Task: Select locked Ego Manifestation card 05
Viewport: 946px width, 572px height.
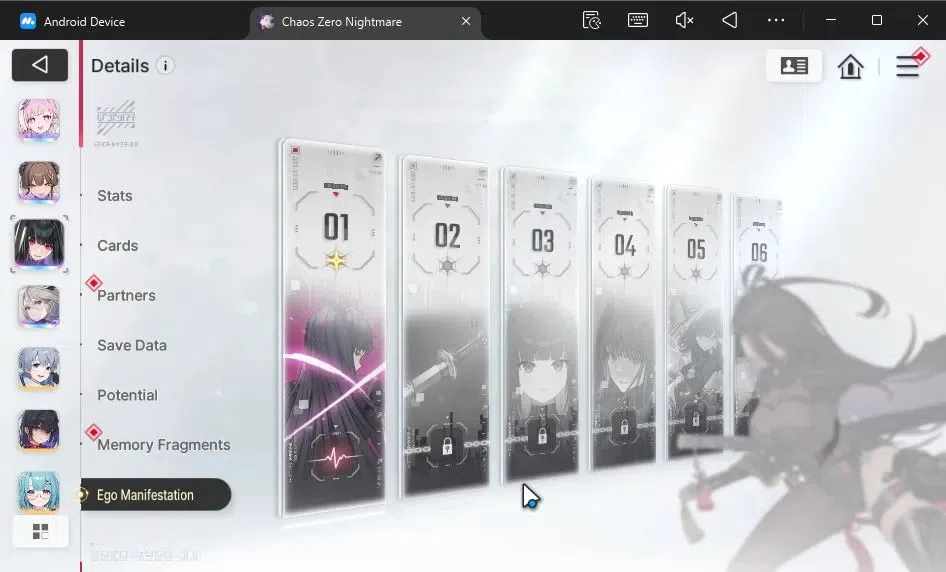Action: pos(695,321)
